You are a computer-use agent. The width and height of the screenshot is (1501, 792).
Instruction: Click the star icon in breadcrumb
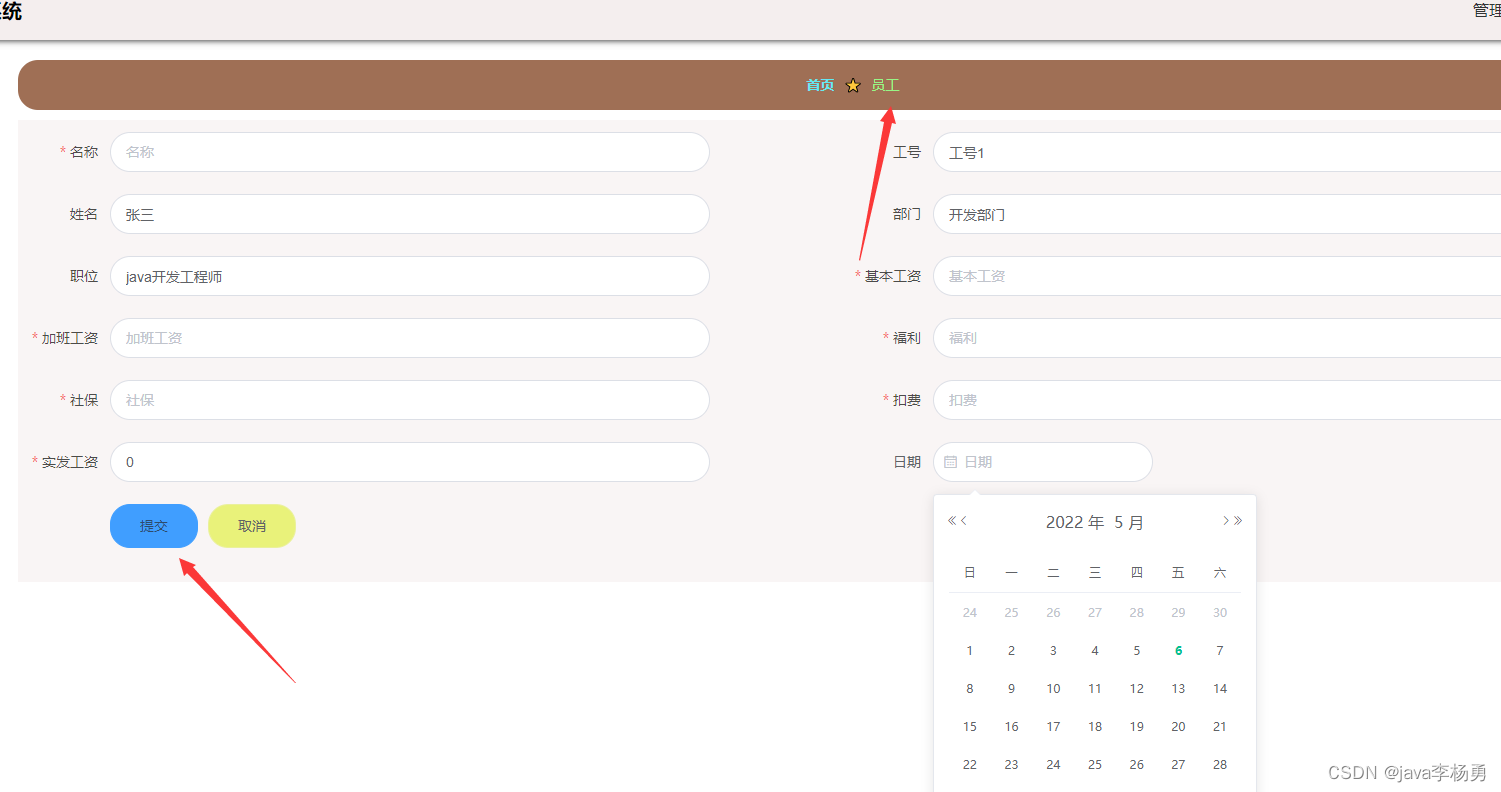pos(853,86)
